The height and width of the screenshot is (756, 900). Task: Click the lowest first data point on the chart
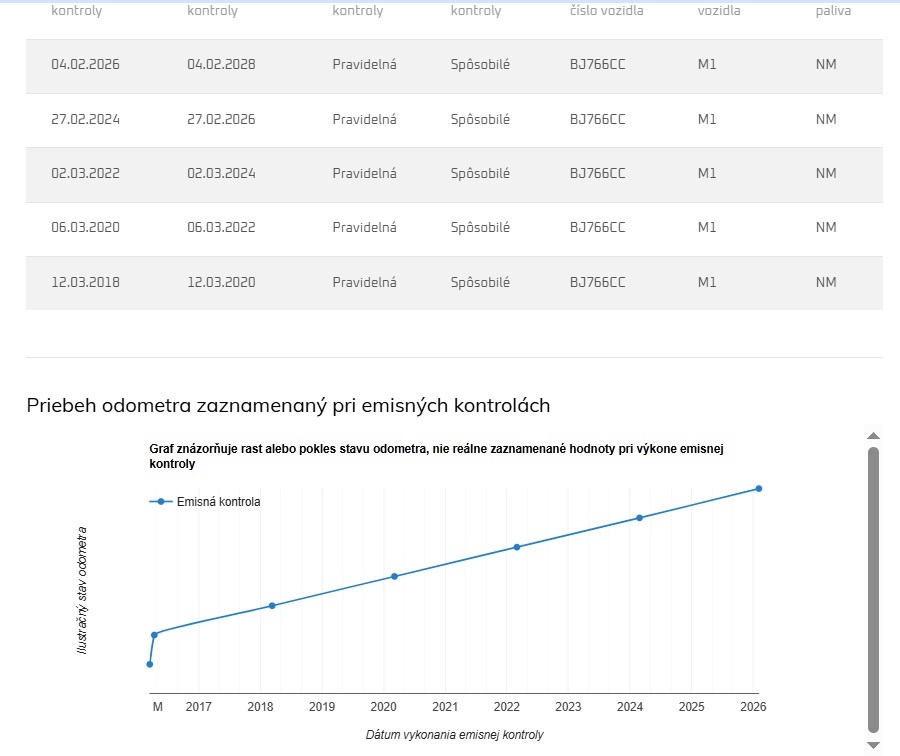(x=150, y=664)
